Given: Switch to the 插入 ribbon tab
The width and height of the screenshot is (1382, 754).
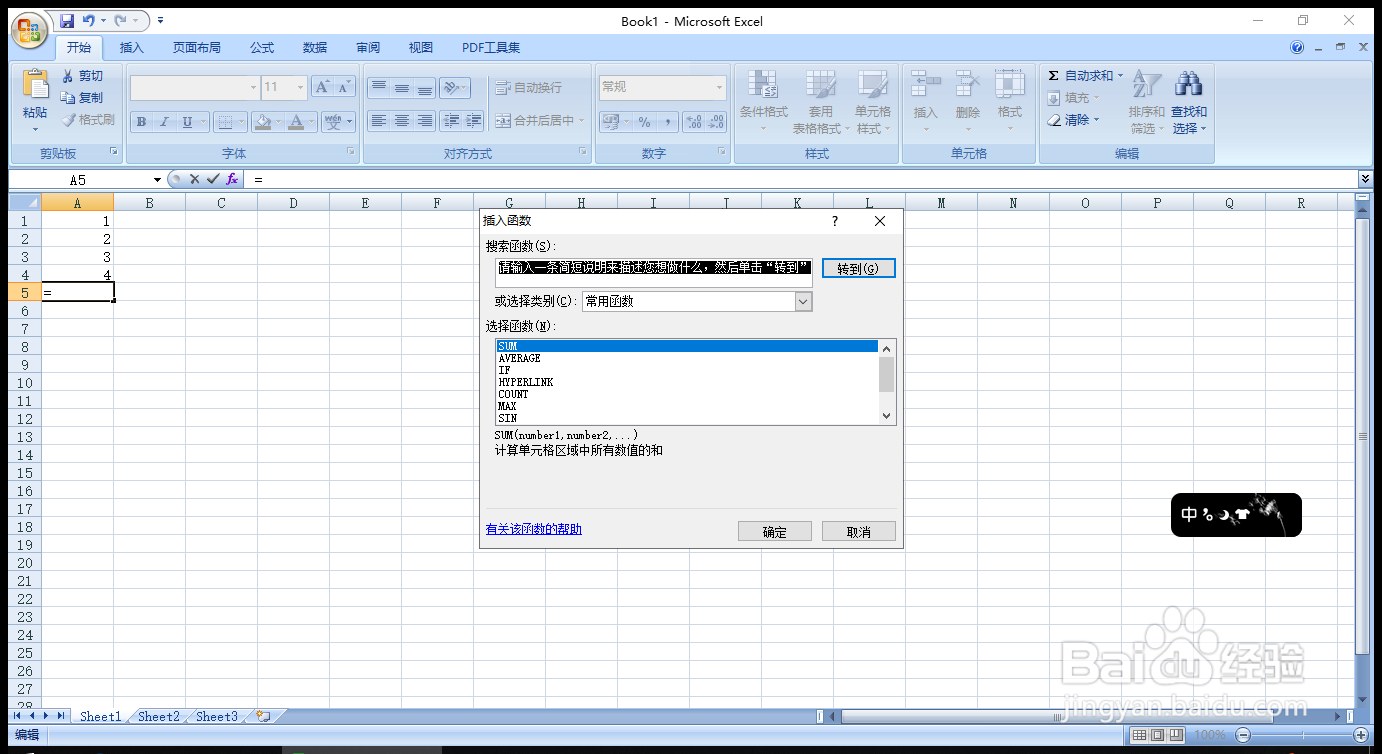Looking at the screenshot, I should click(x=132, y=47).
